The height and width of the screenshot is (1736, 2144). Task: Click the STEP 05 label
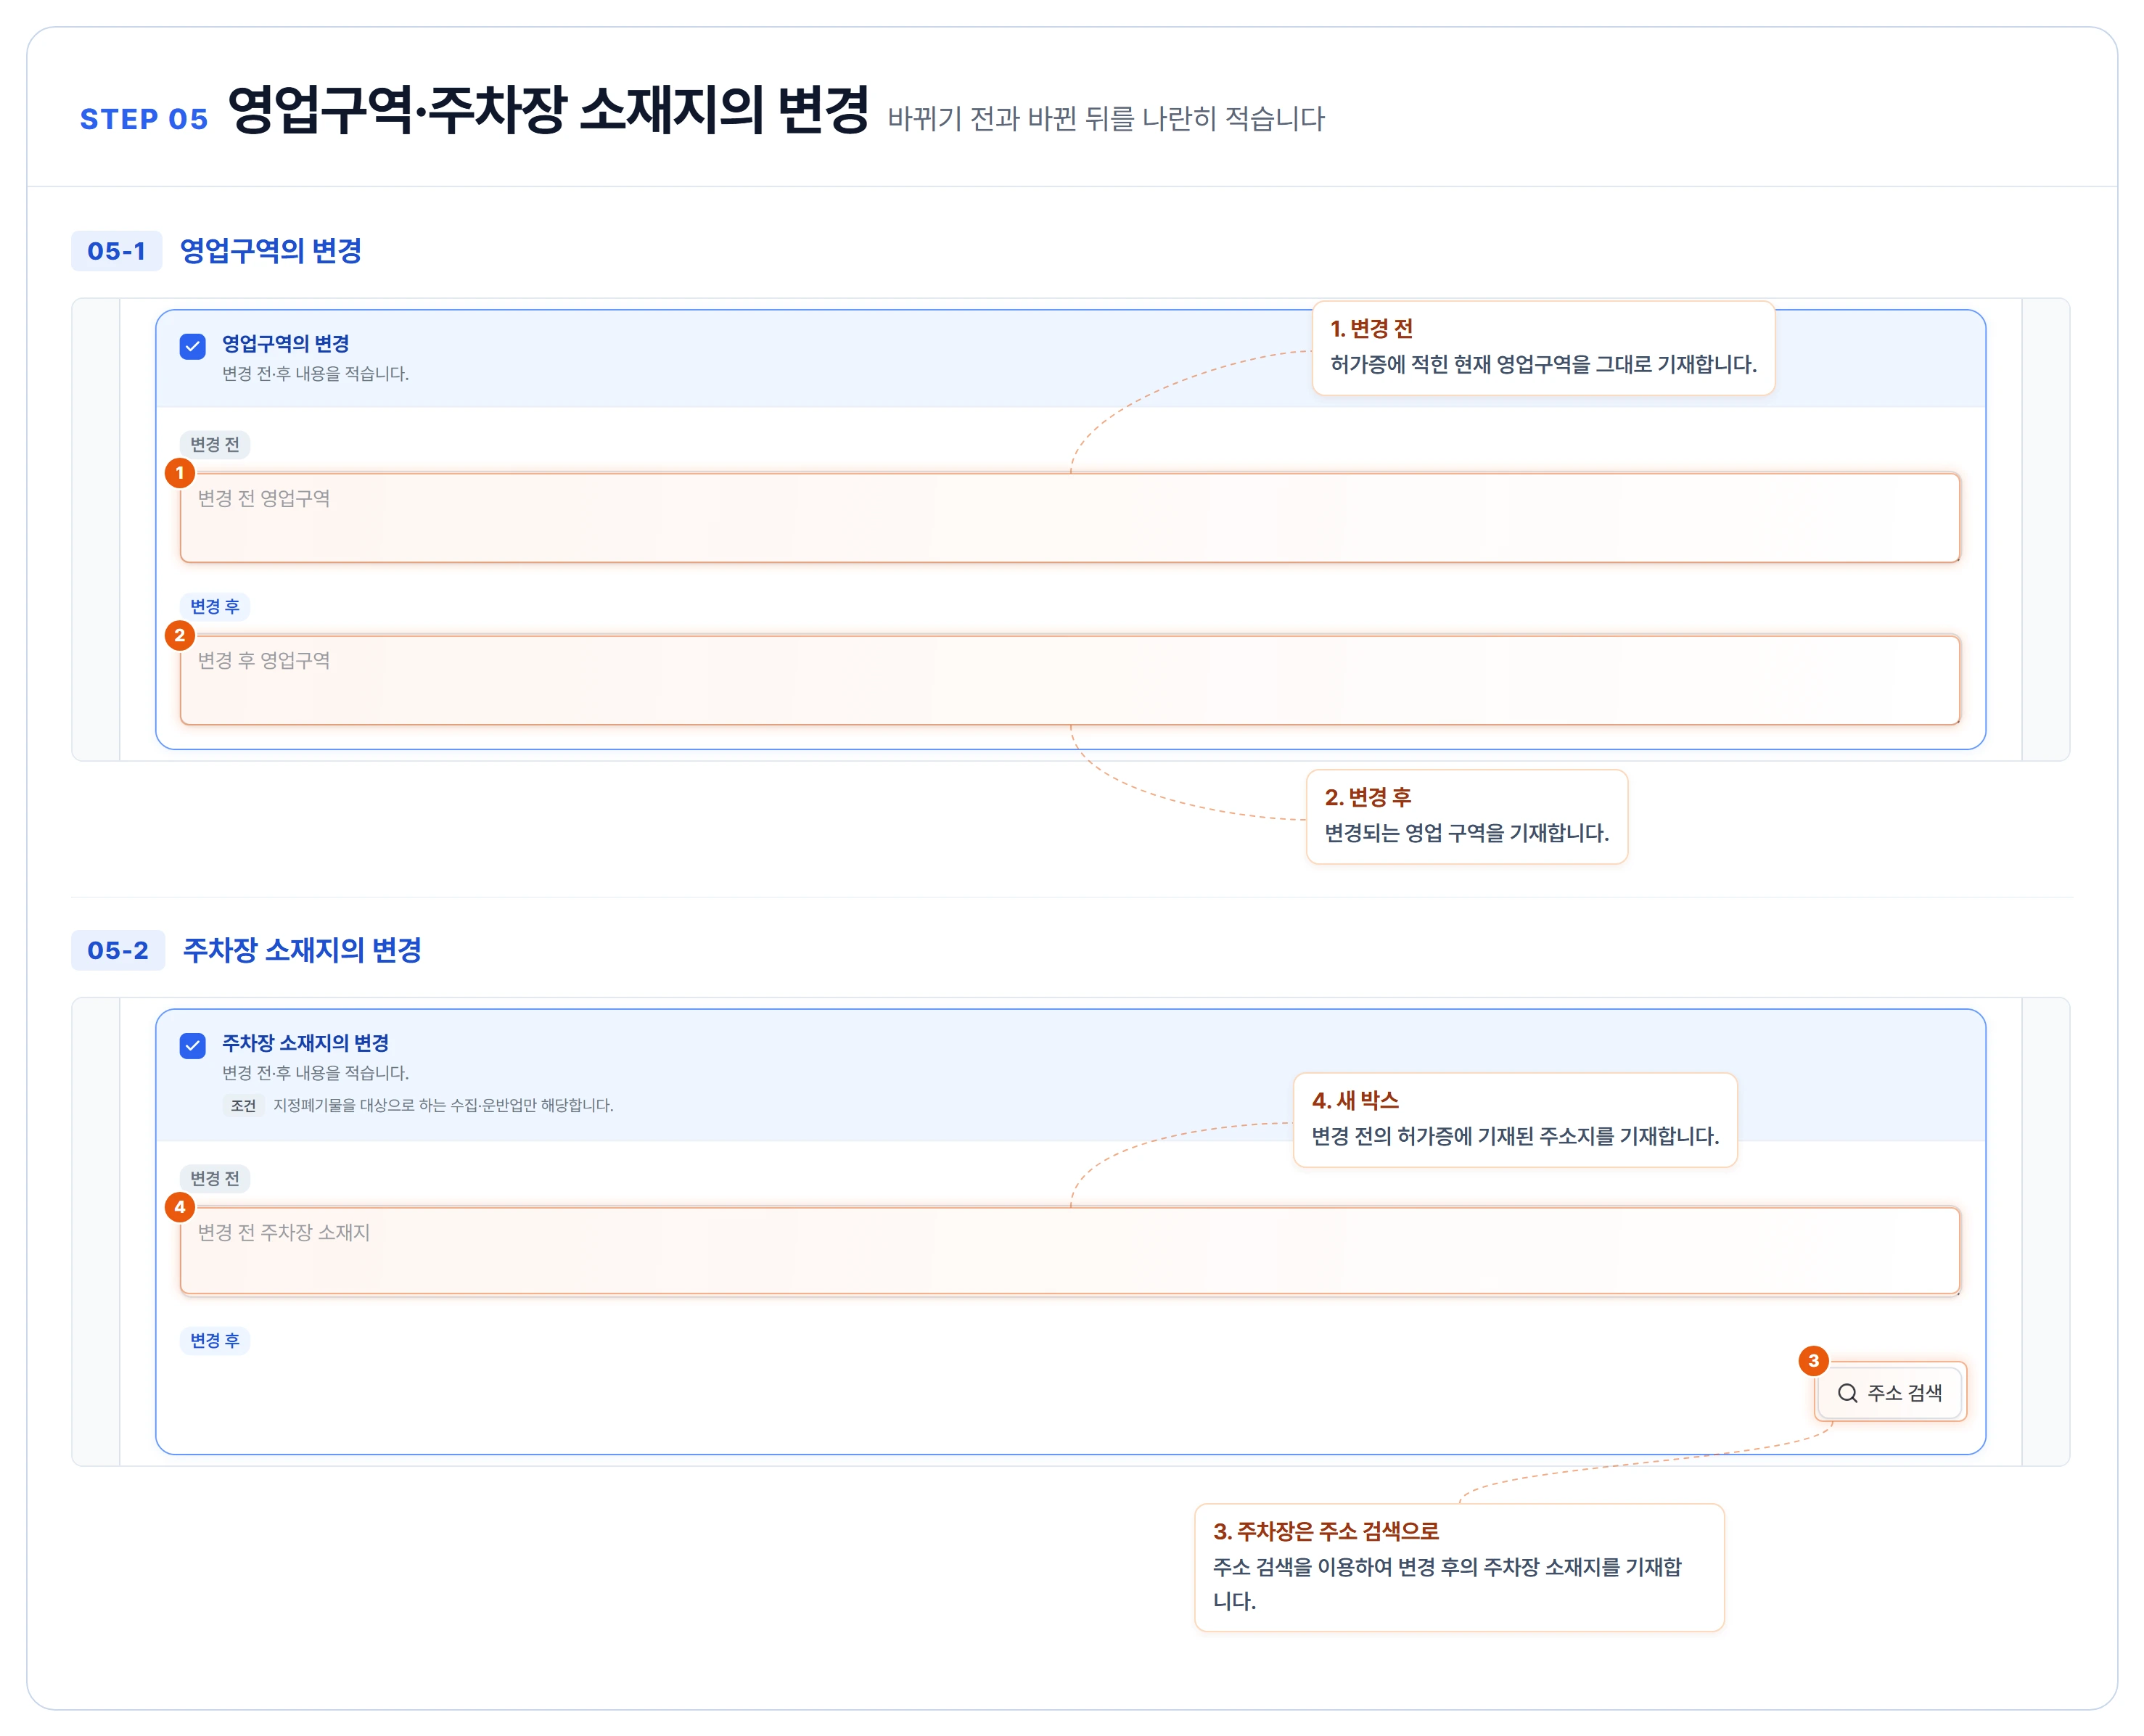tap(144, 119)
